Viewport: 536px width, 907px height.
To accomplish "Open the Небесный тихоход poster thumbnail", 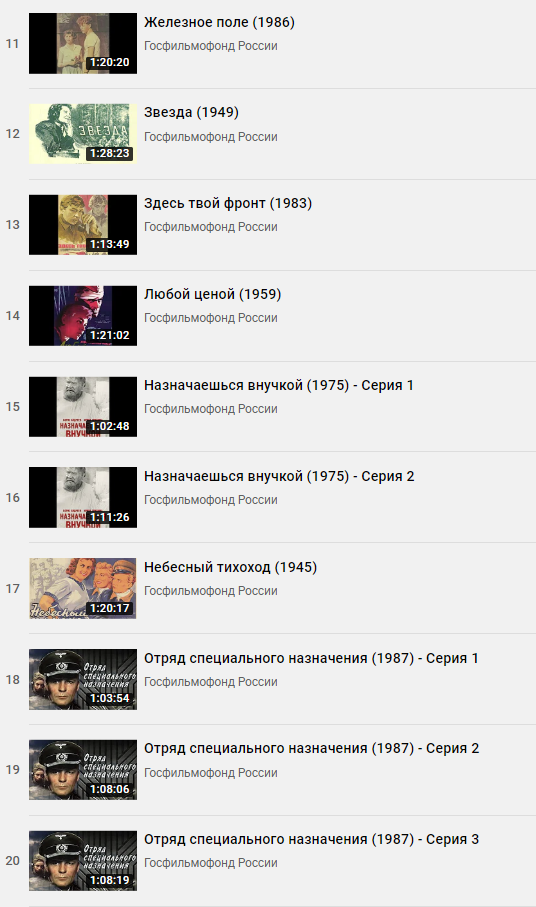I will point(83,588).
